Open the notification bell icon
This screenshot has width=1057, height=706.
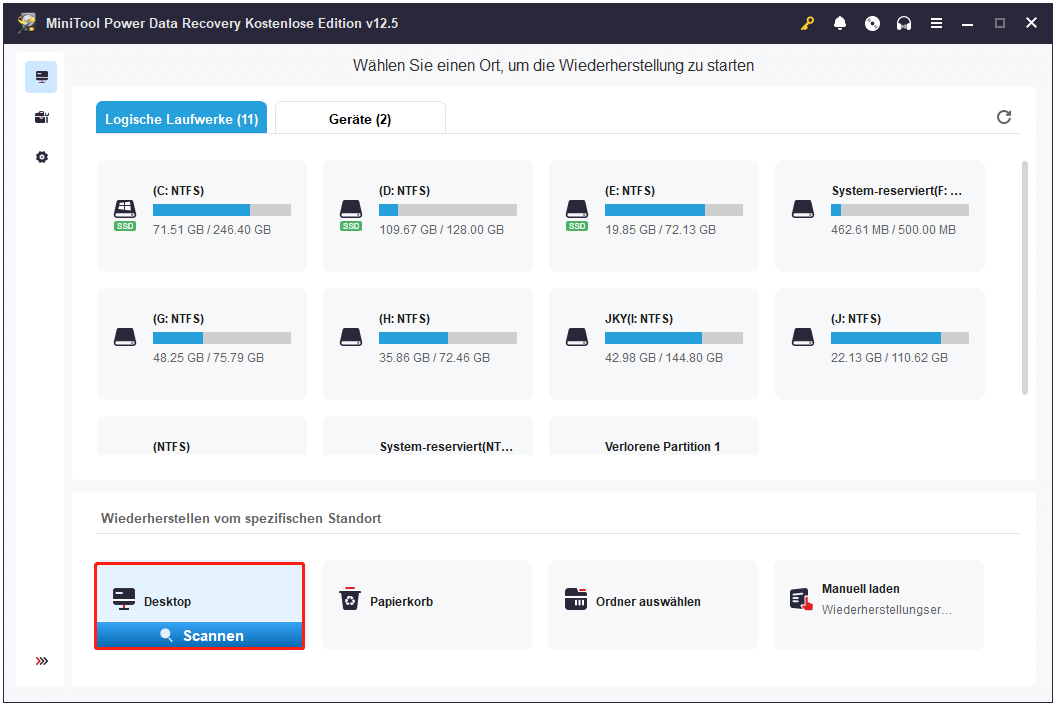pos(840,24)
